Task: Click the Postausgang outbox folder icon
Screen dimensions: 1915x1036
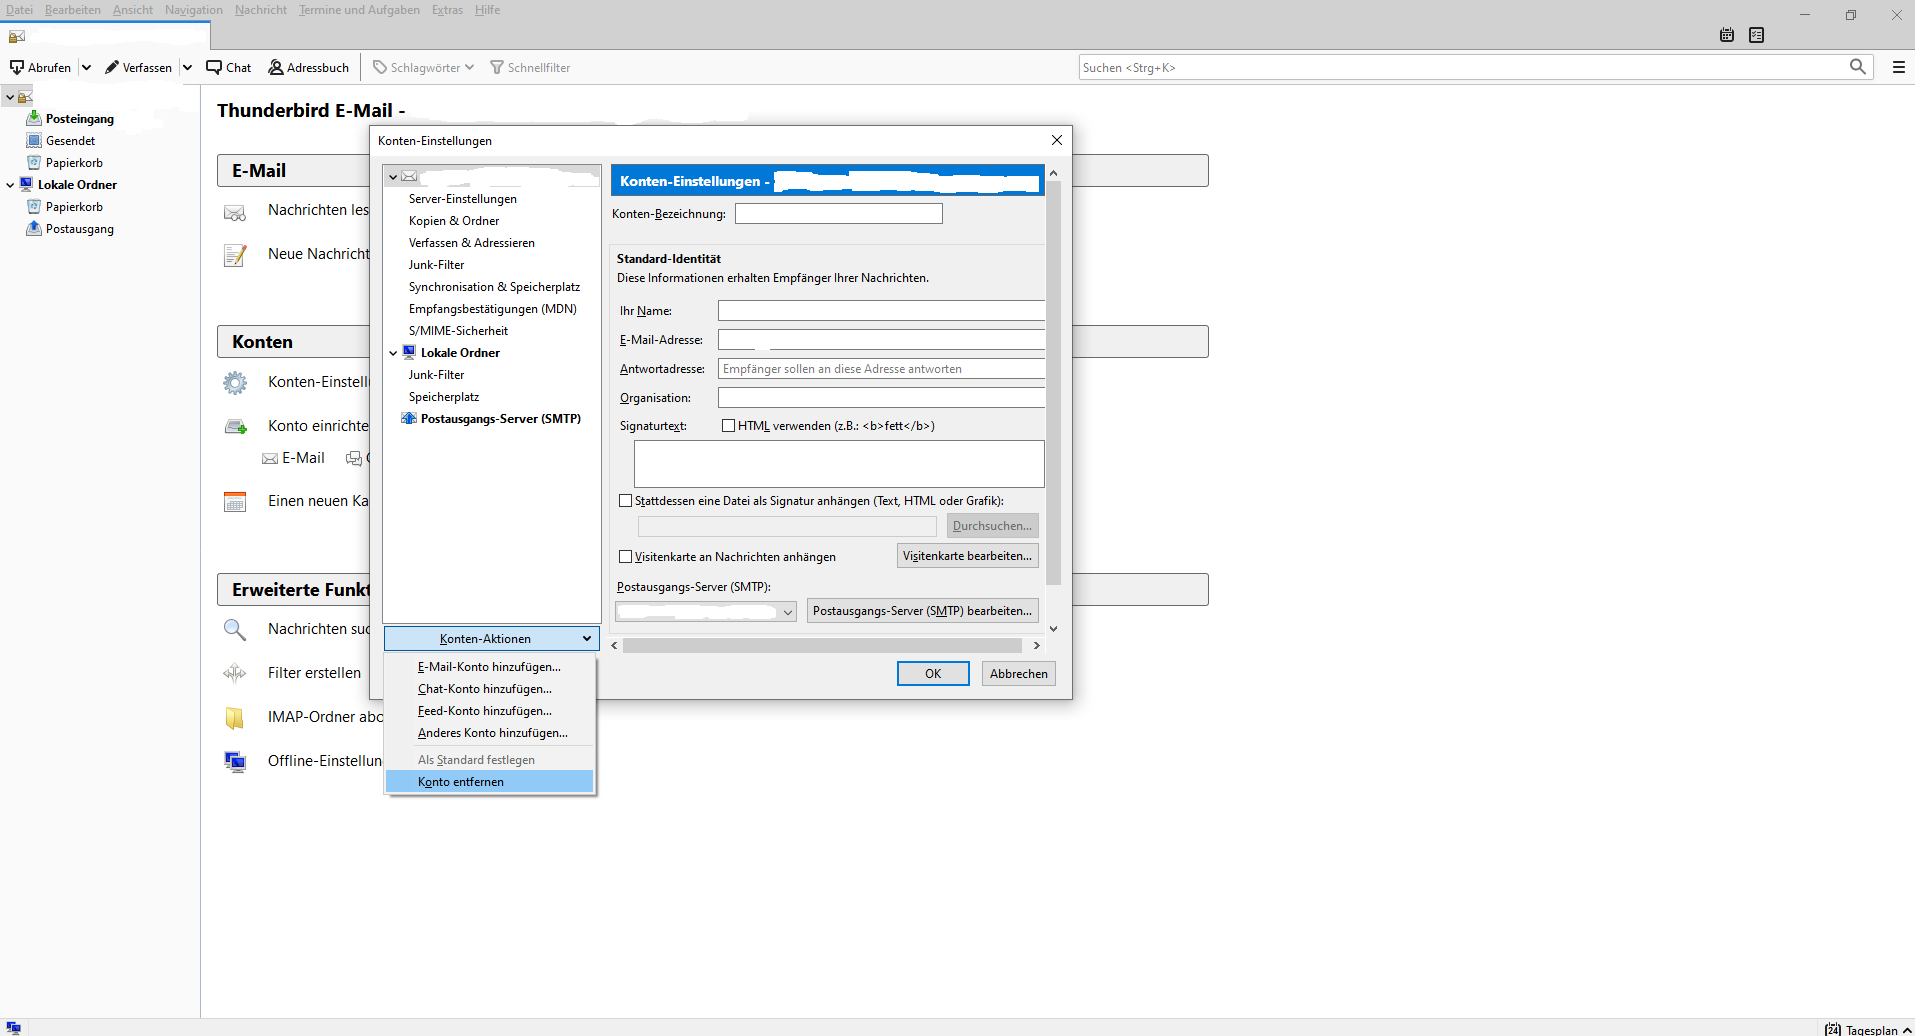Action: click(34, 228)
